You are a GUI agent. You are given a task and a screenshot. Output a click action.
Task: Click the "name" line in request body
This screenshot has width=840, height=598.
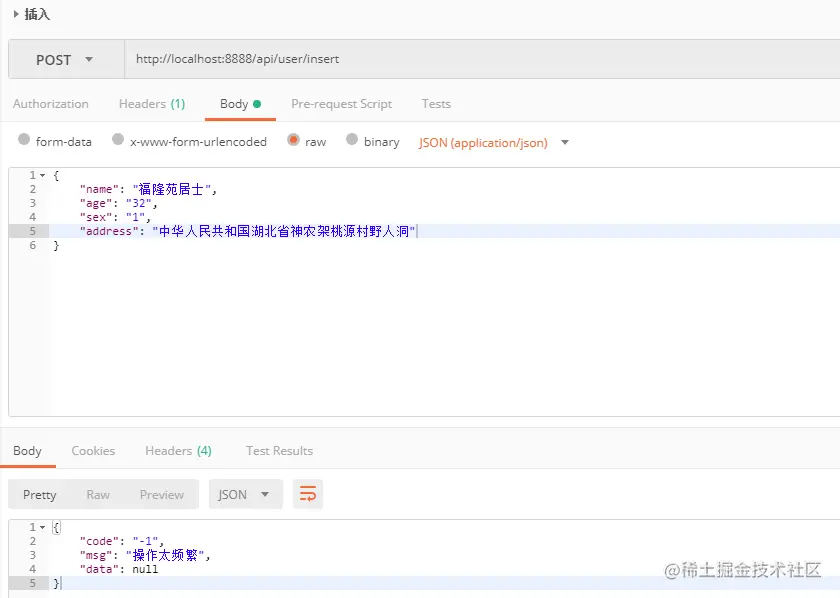coord(148,189)
